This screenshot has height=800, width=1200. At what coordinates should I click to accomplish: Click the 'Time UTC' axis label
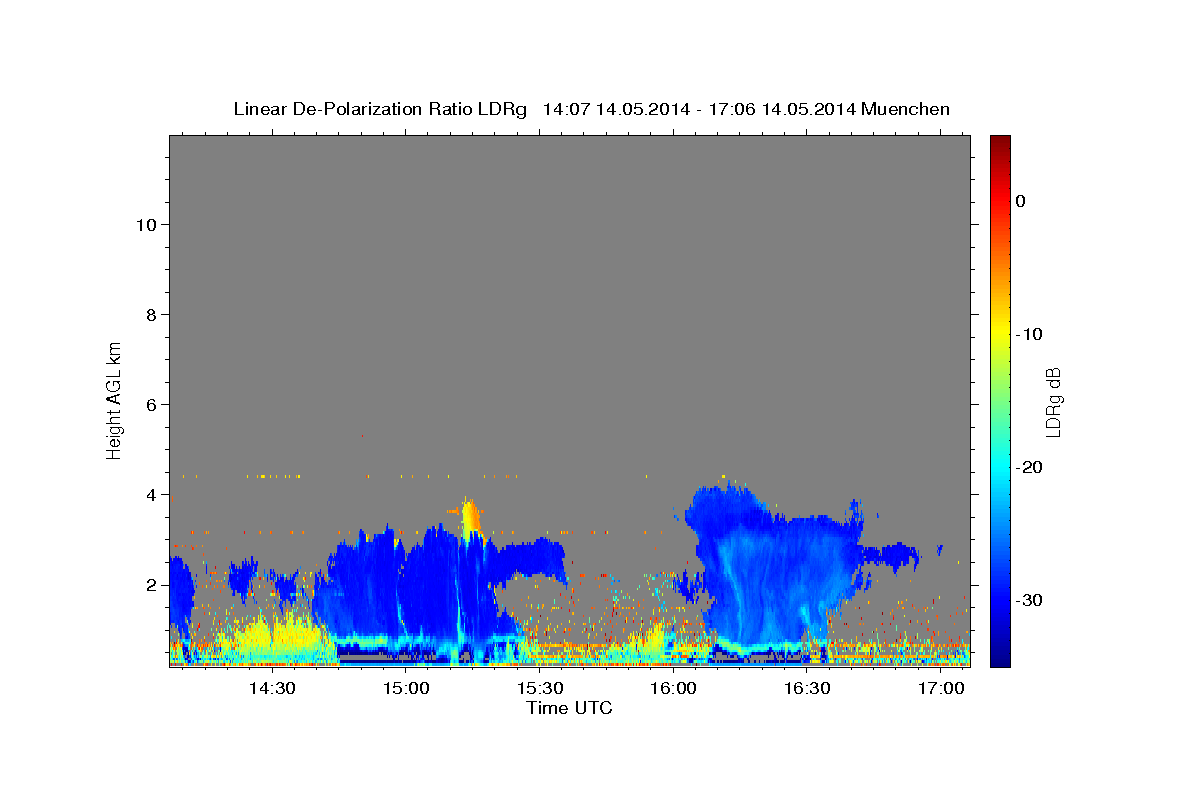(569, 708)
